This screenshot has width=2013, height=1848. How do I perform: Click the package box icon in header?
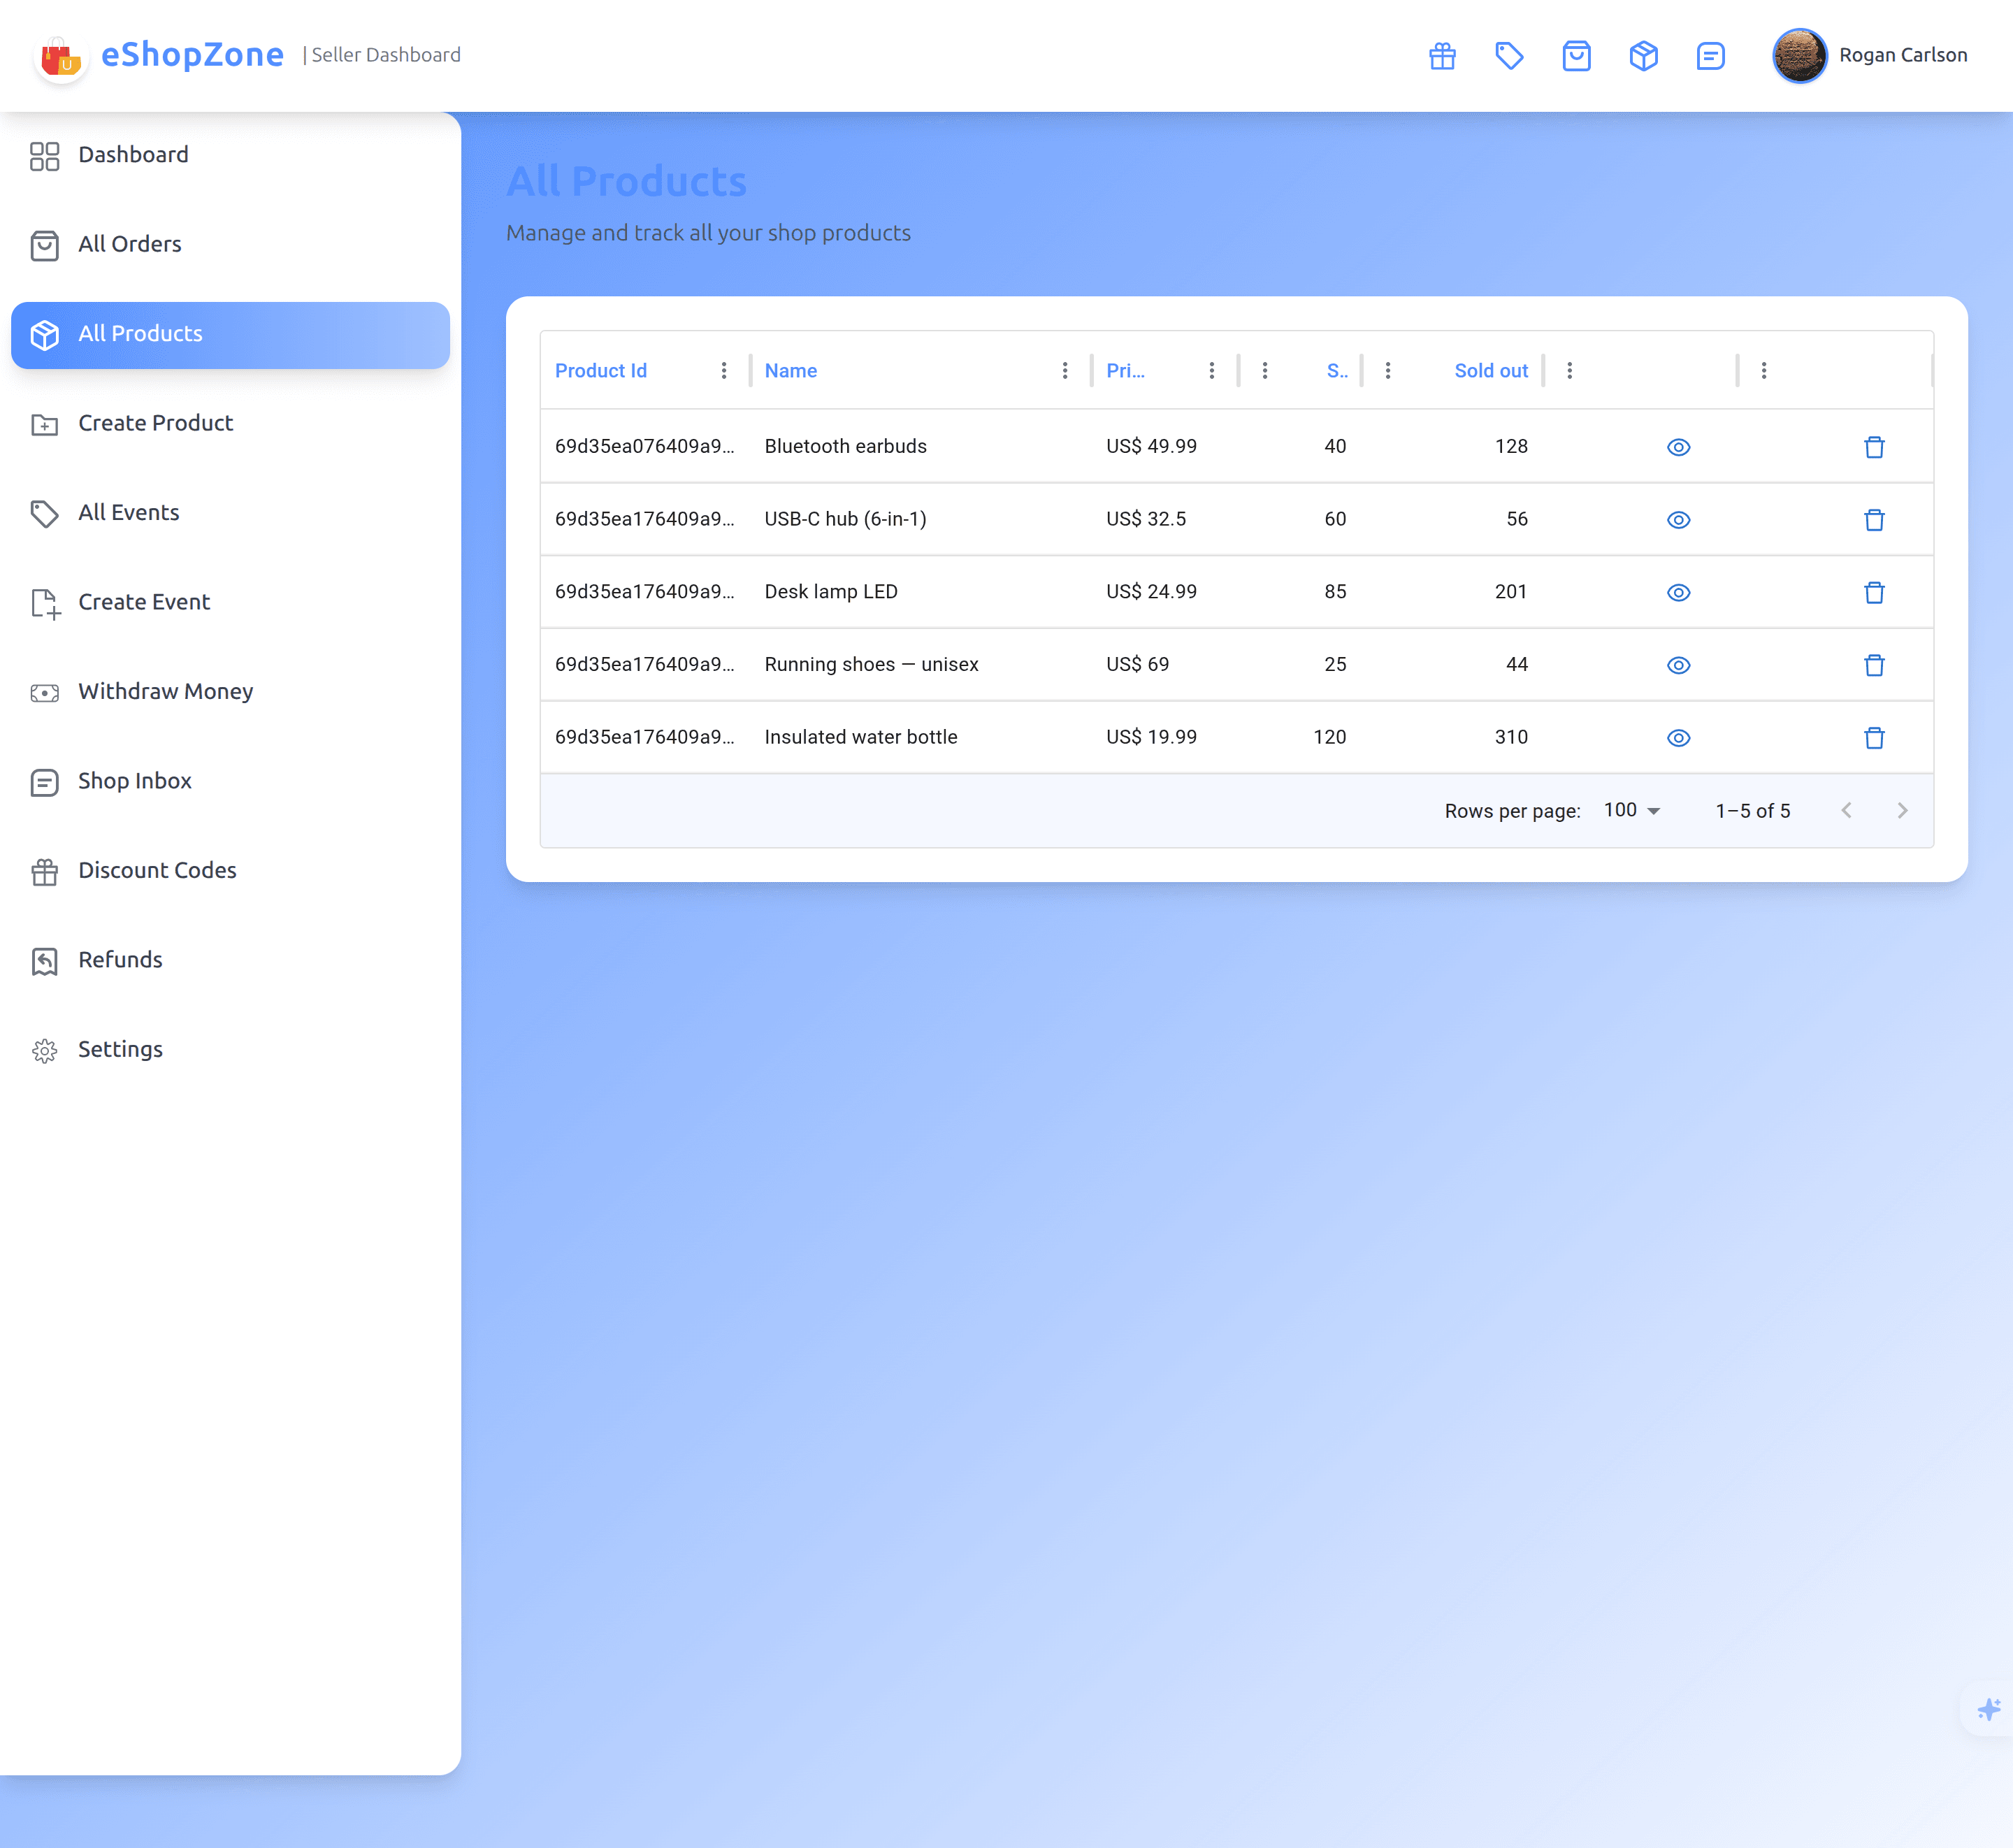(1643, 56)
